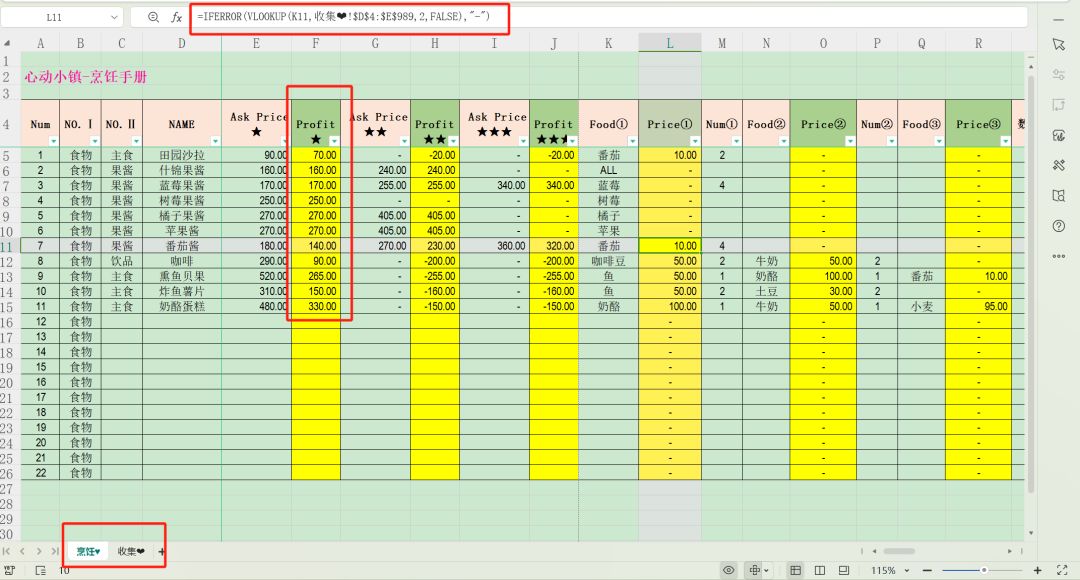Image resolution: width=1080 pixels, height=580 pixels.
Task: Click column L header
Action: tap(669, 42)
